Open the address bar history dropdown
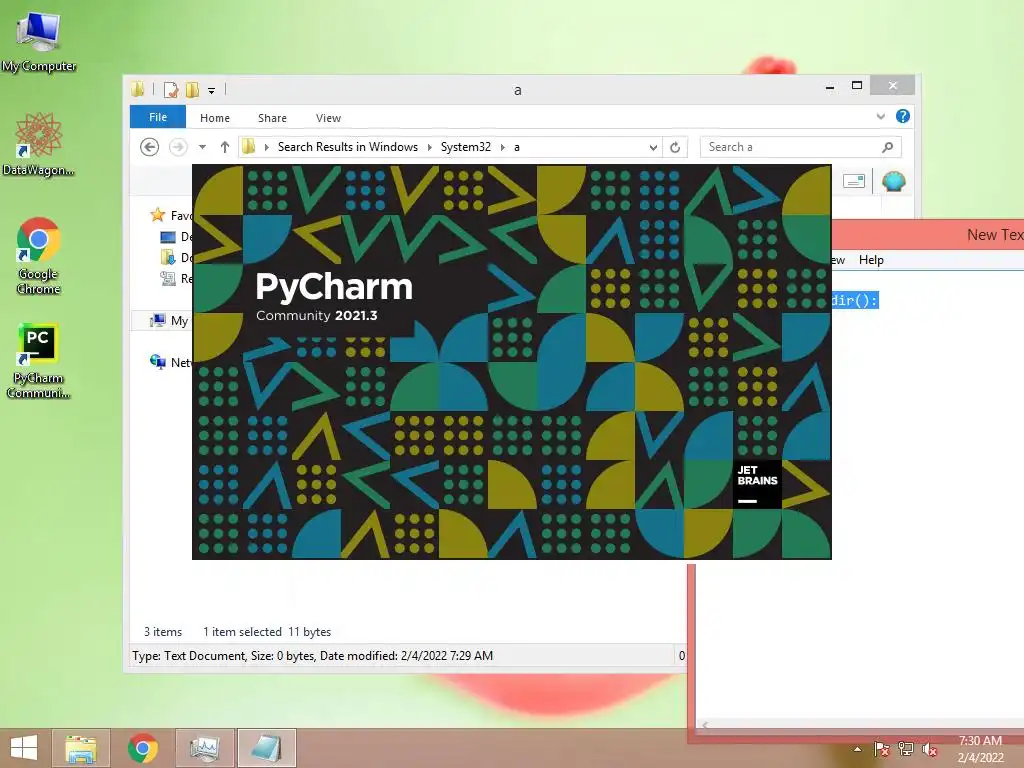1024x768 pixels. (x=653, y=148)
